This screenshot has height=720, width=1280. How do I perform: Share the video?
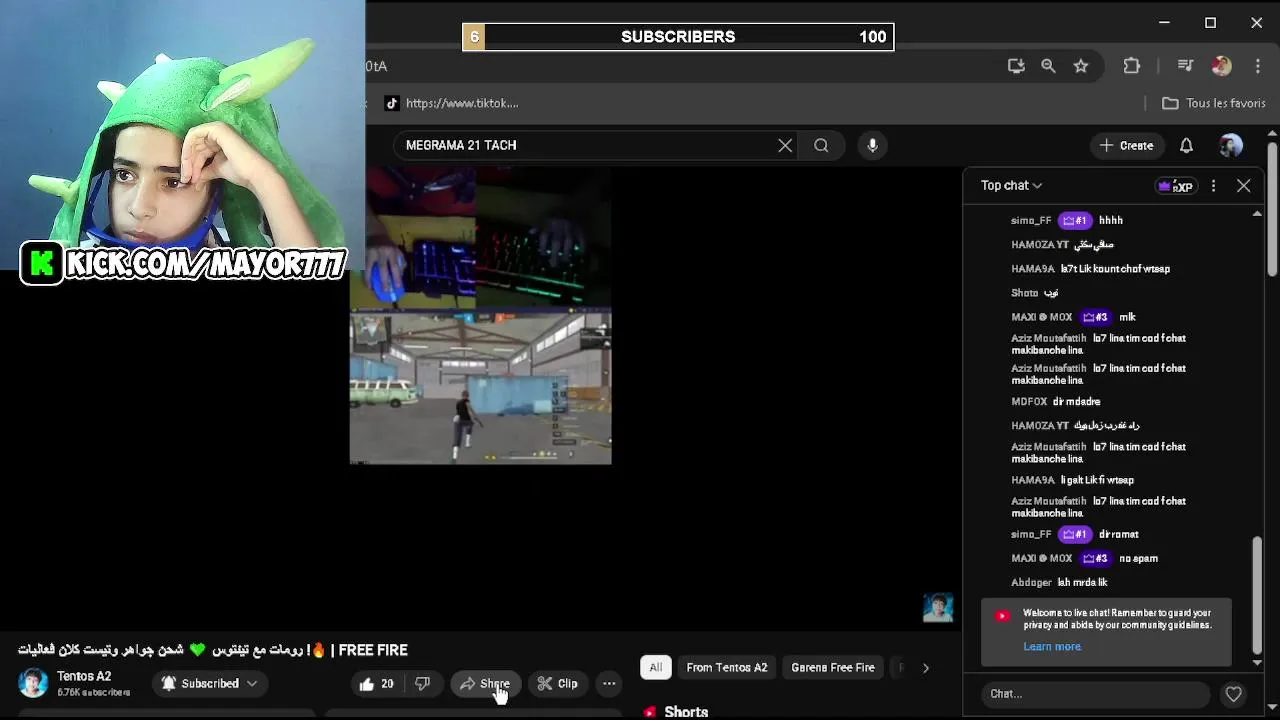coord(485,684)
